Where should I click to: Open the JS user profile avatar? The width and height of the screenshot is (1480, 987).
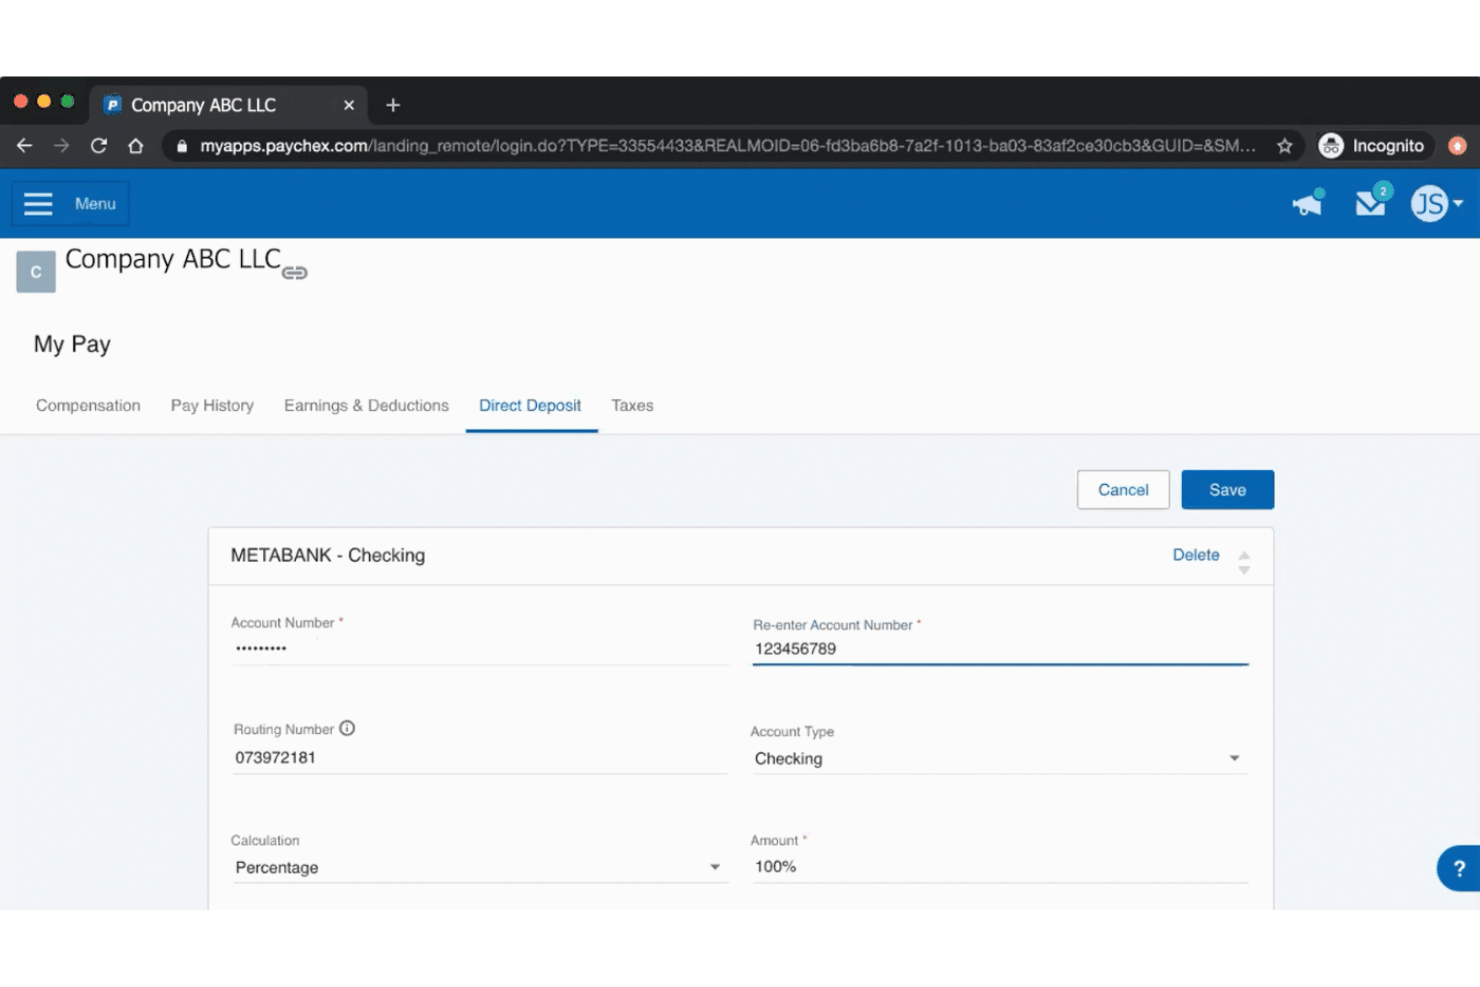pos(1429,204)
